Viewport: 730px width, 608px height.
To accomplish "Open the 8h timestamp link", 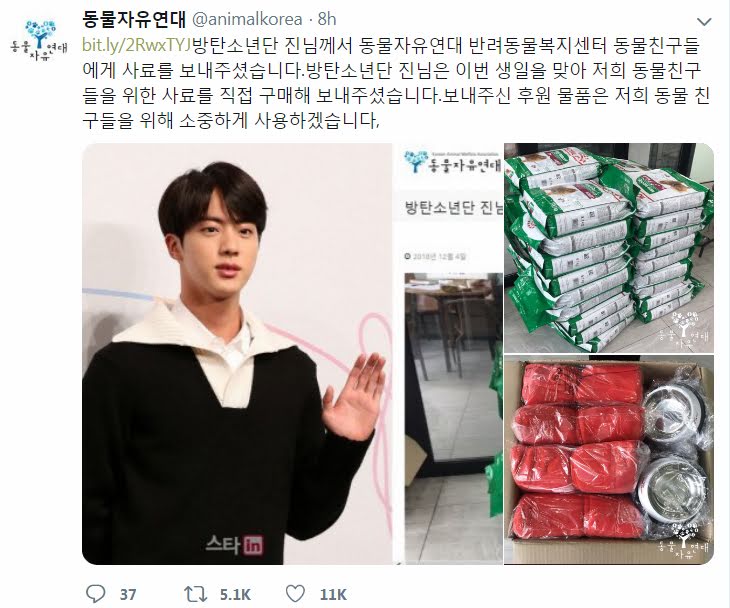I will 327,19.
